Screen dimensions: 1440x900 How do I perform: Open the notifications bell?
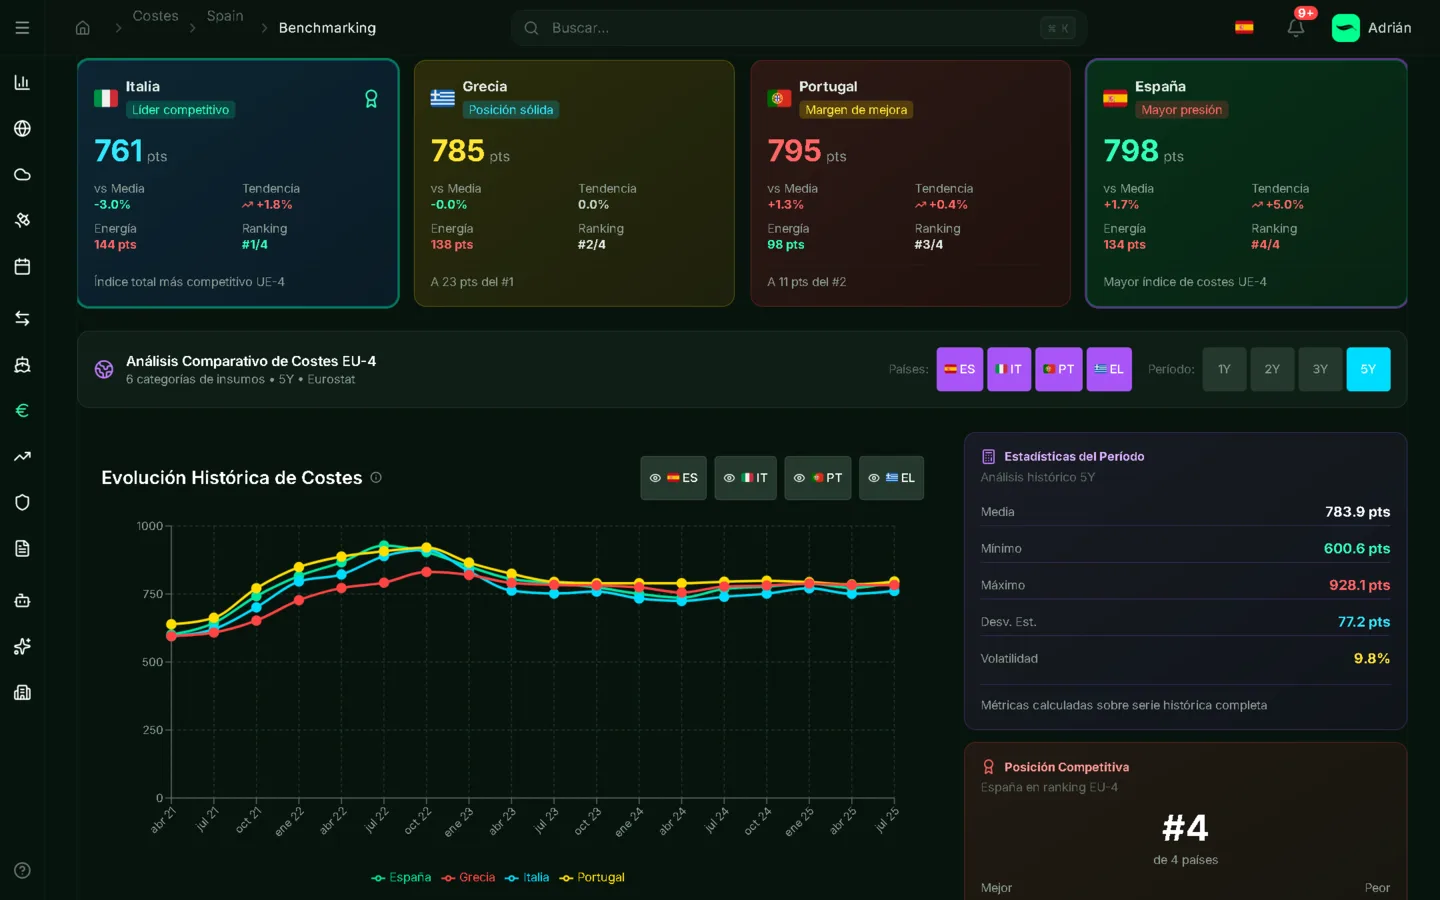[1295, 28]
